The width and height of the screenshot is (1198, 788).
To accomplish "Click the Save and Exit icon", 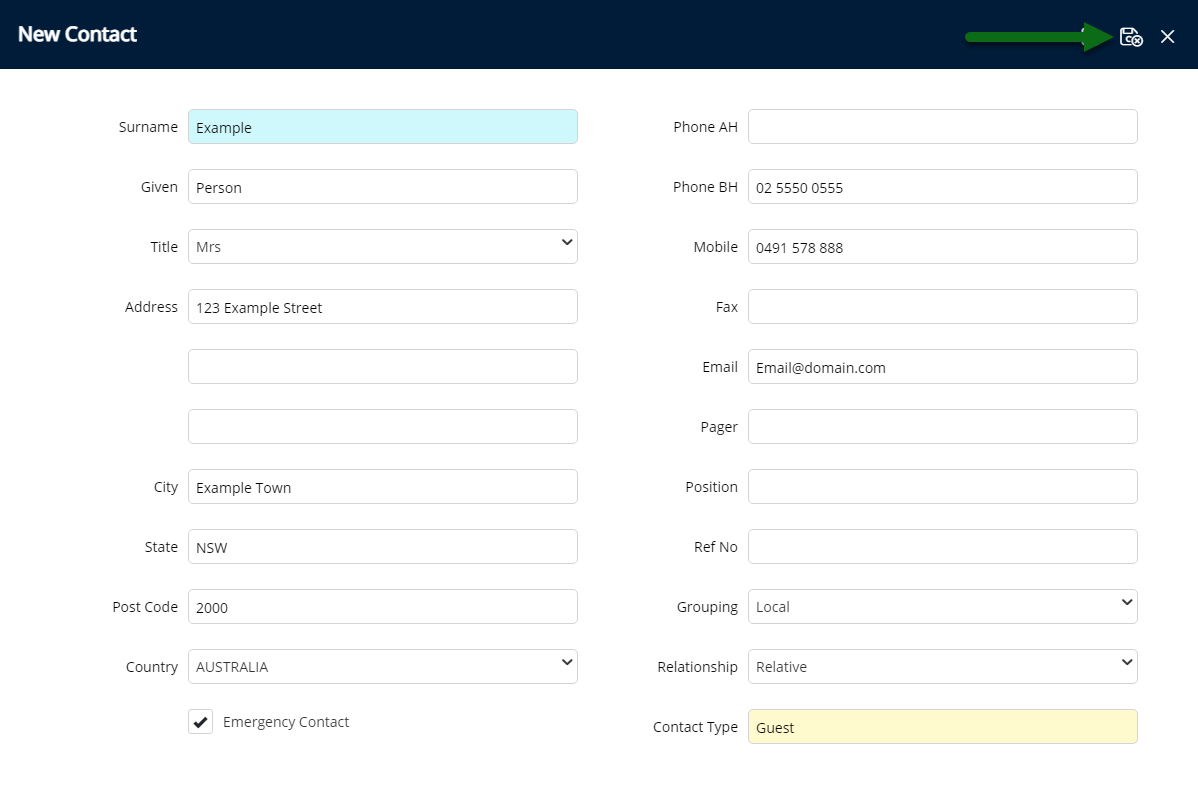I will click(x=1131, y=37).
